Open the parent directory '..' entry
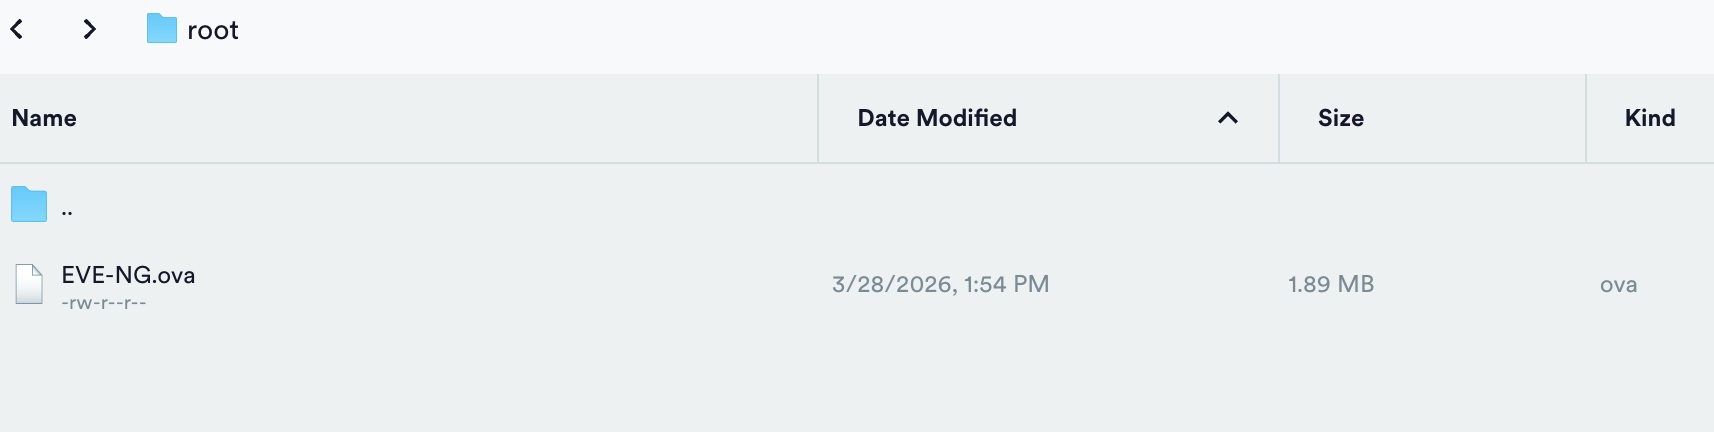Image resolution: width=1714 pixels, height=432 pixels. pos(67,210)
